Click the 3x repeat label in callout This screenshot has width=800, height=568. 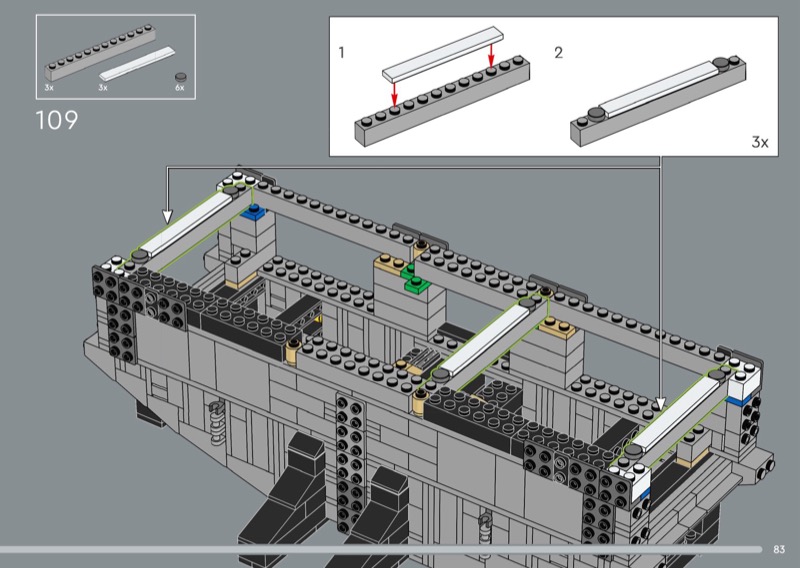[760, 143]
